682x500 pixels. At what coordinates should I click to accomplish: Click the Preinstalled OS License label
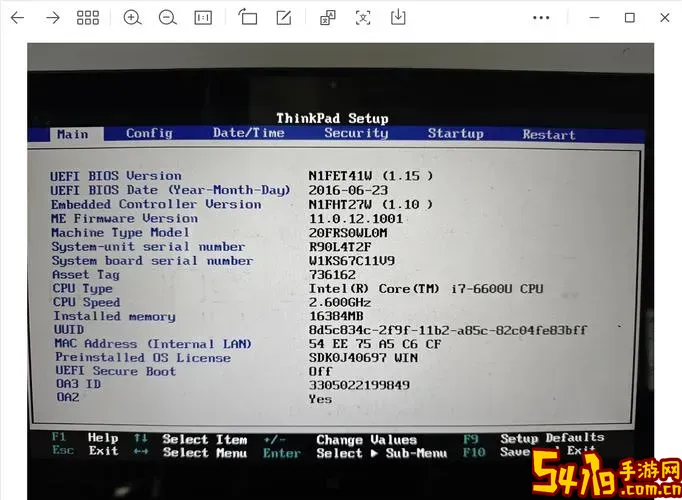click(143, 358)
